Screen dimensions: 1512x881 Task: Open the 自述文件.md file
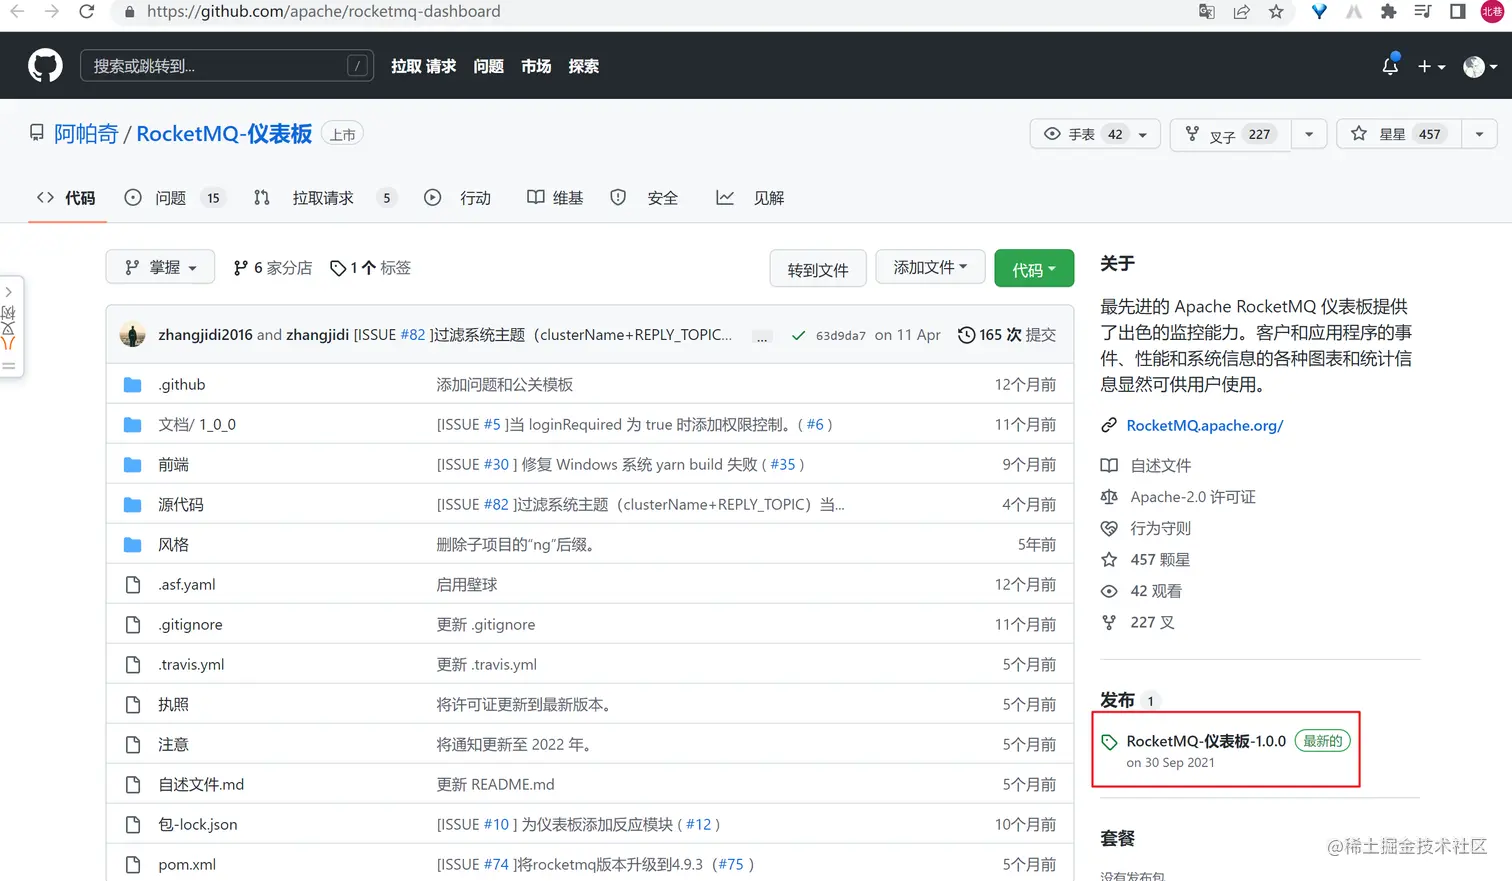tap(201, 785)
